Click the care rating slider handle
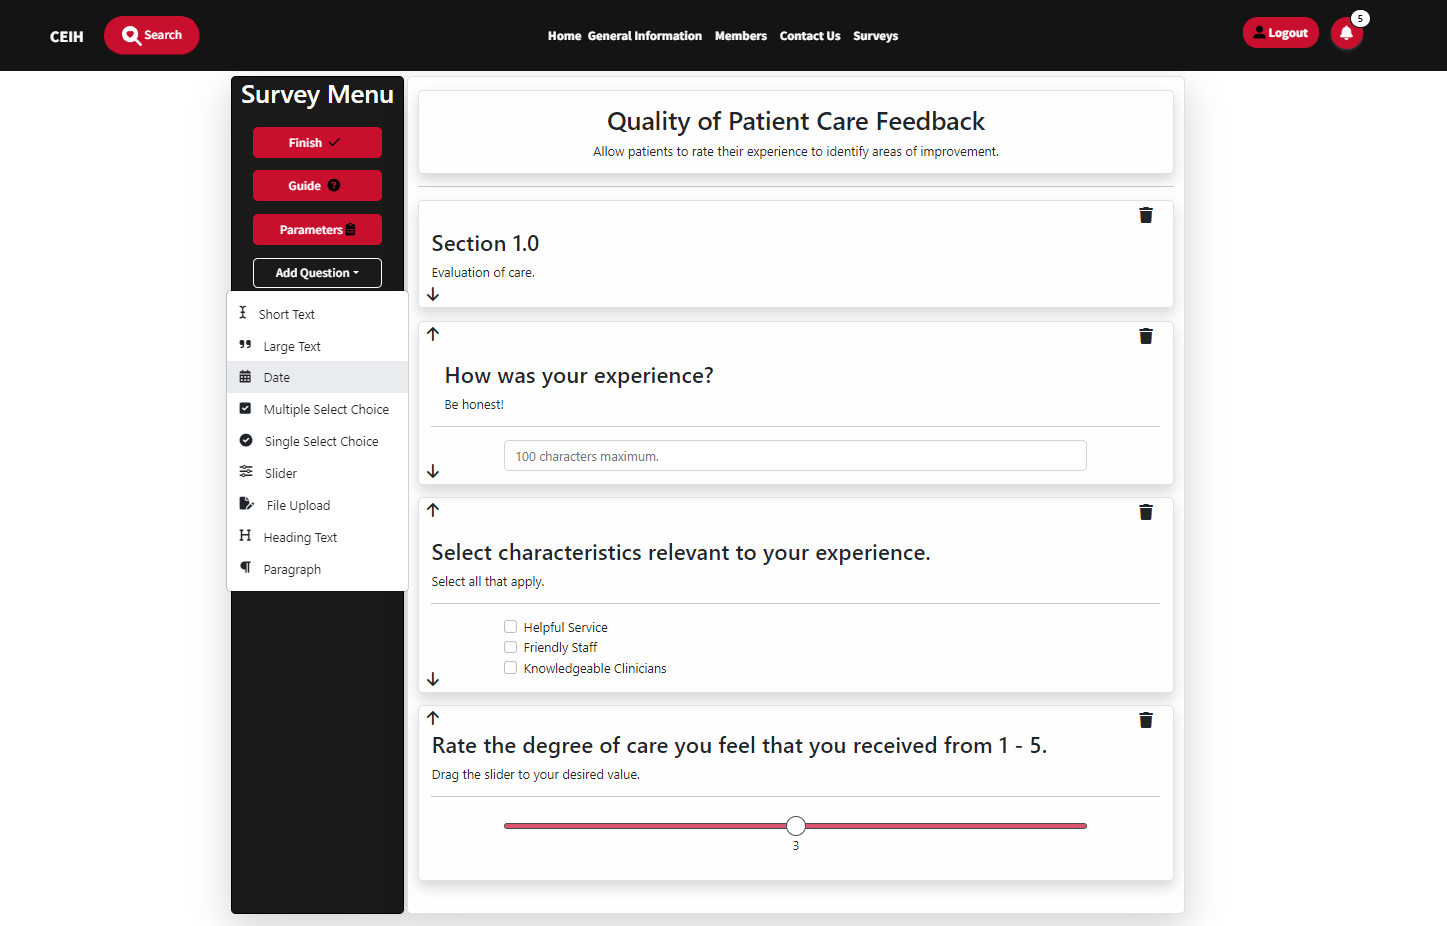This screenshot has width=1447, height=926. (796, 826)
